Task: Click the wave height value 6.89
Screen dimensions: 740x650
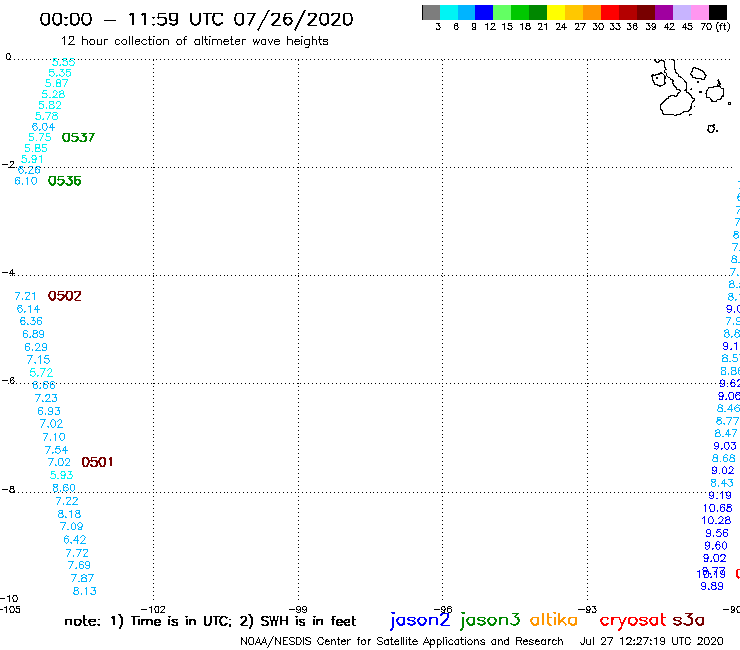Action: click(34, 334)
